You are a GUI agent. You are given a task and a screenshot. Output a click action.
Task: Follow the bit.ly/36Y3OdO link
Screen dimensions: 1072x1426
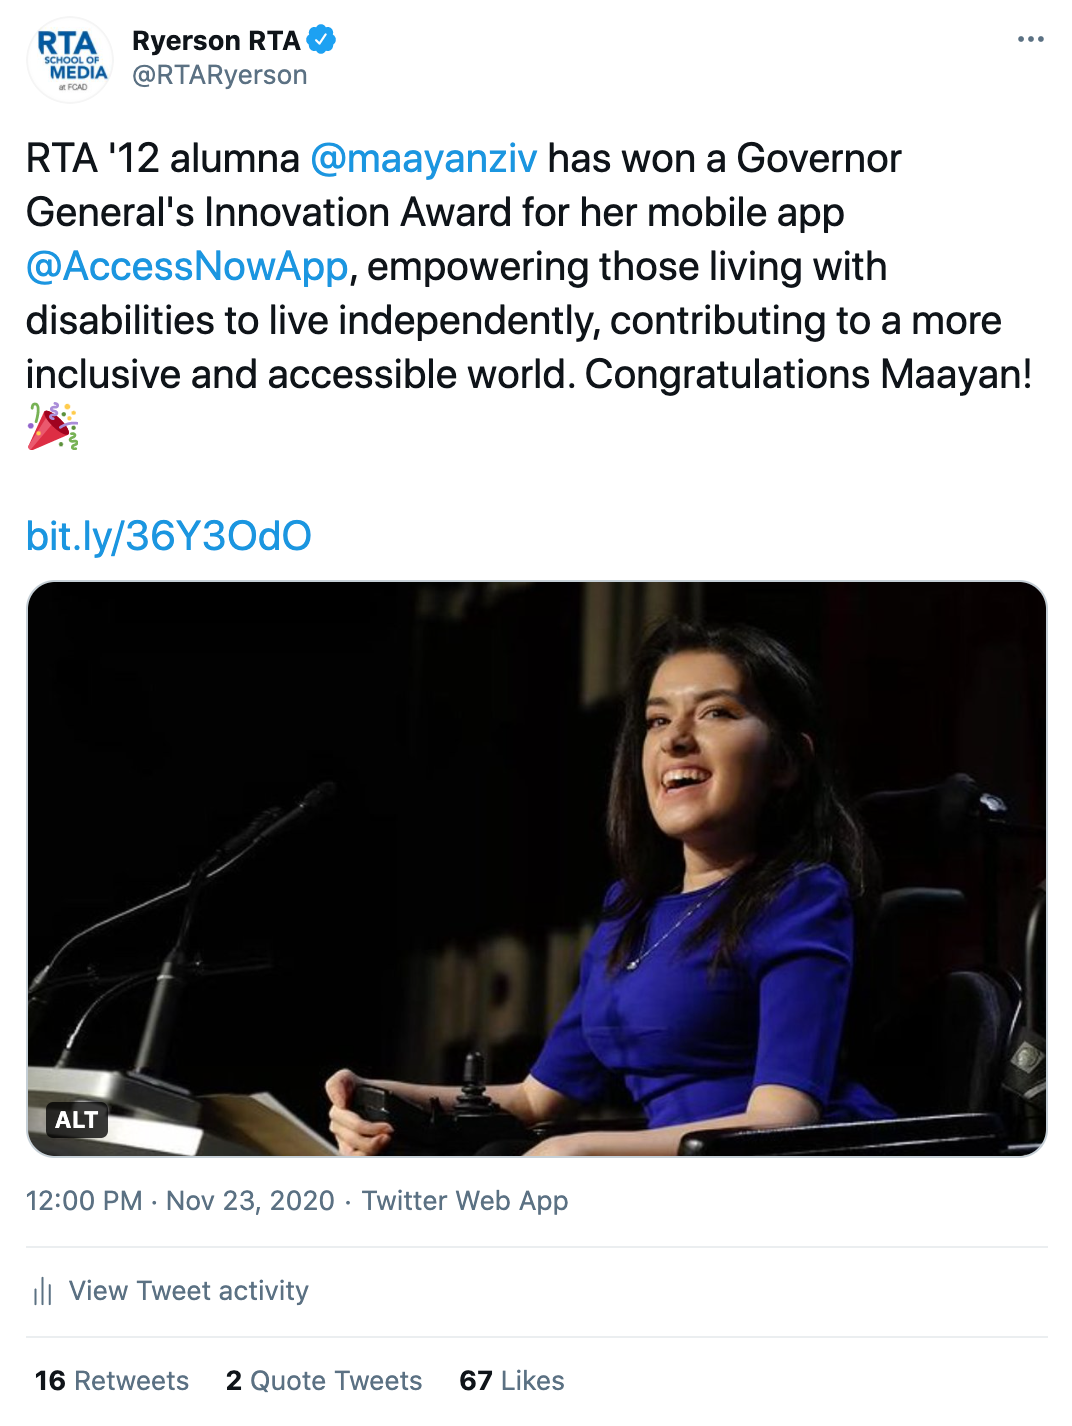pyautogui.click(x=168, y=536)
